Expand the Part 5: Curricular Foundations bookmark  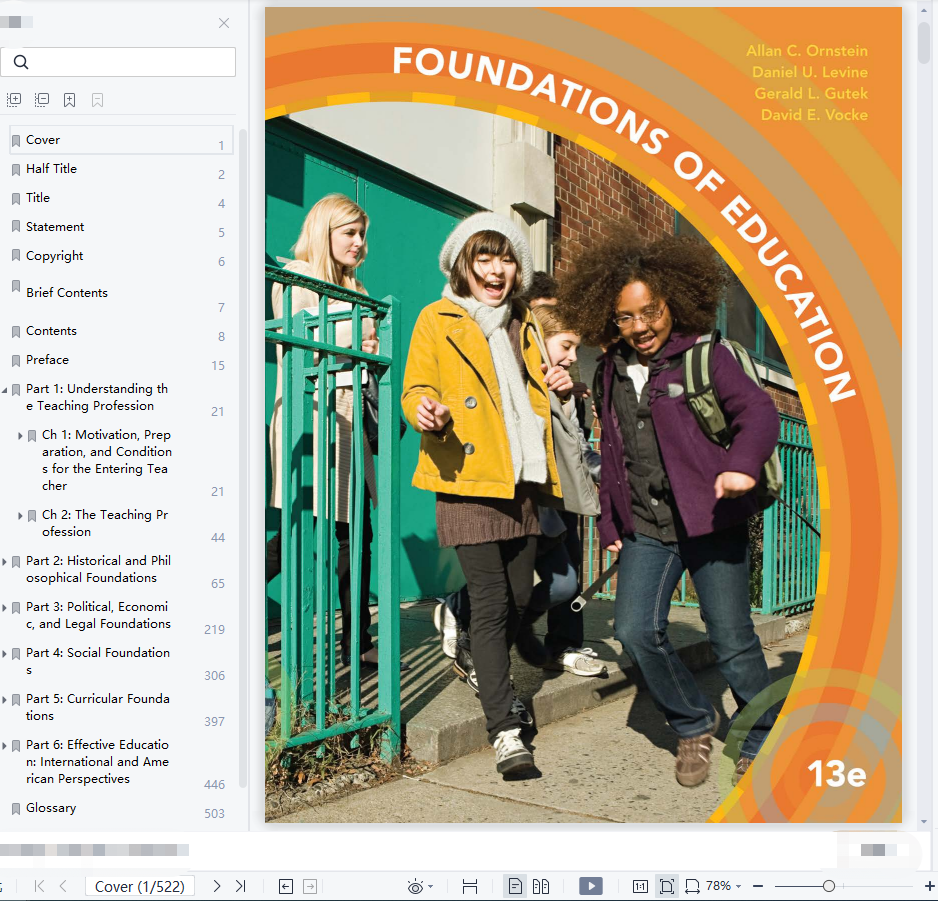[x=5, y=700]
